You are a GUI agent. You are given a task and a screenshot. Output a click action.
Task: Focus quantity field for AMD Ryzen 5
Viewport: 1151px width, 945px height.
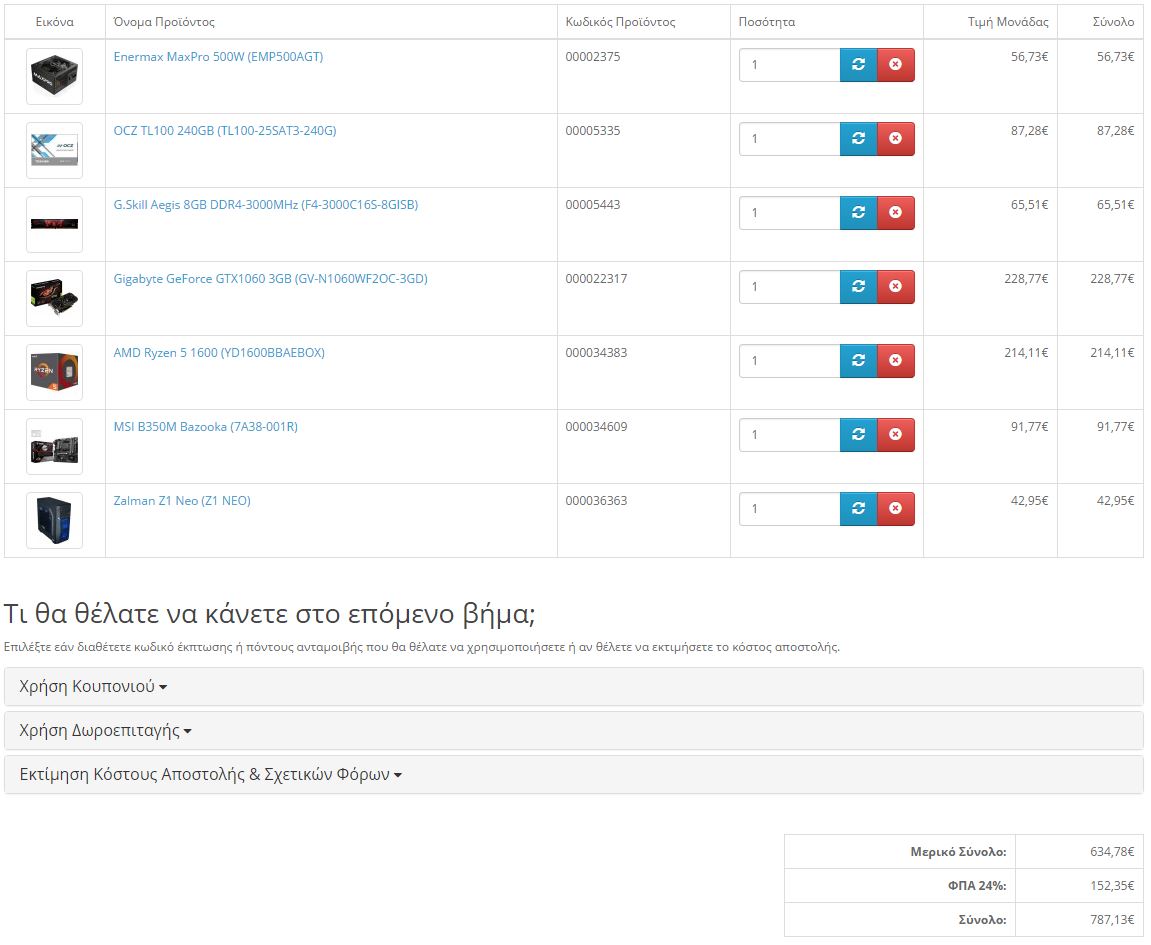click(789, 362)
